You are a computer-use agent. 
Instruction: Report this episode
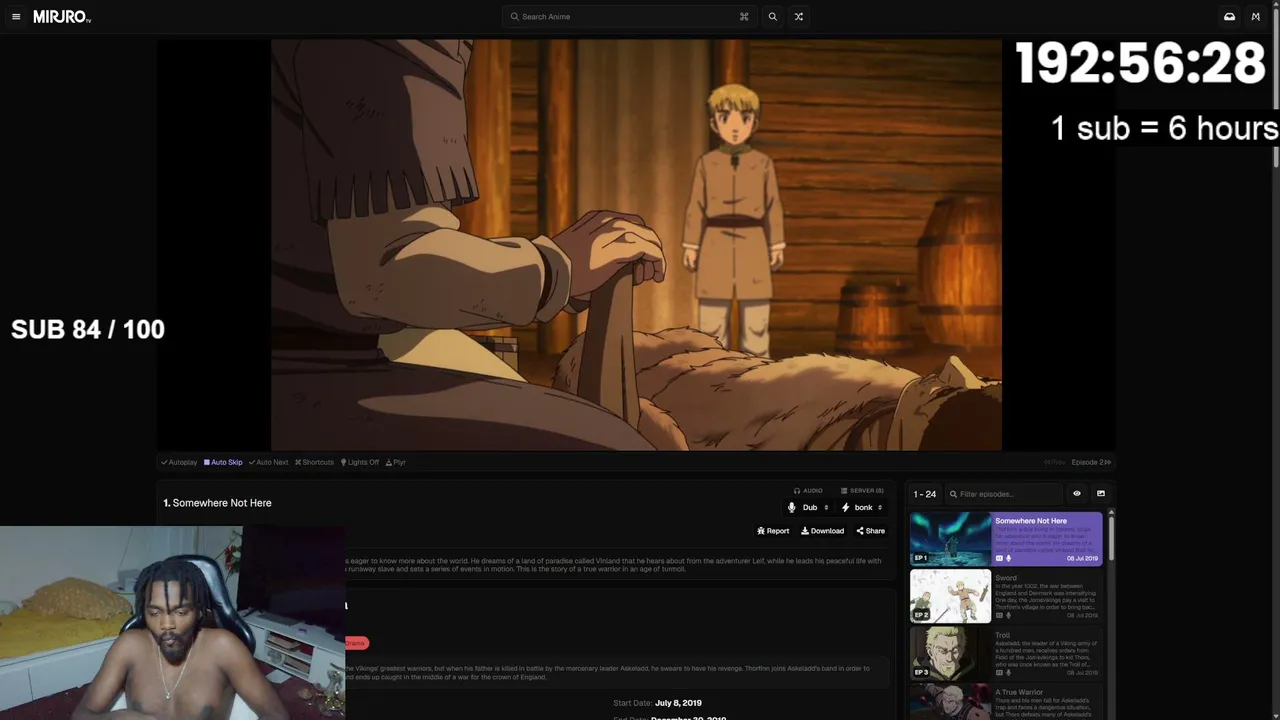pos(773,531)
